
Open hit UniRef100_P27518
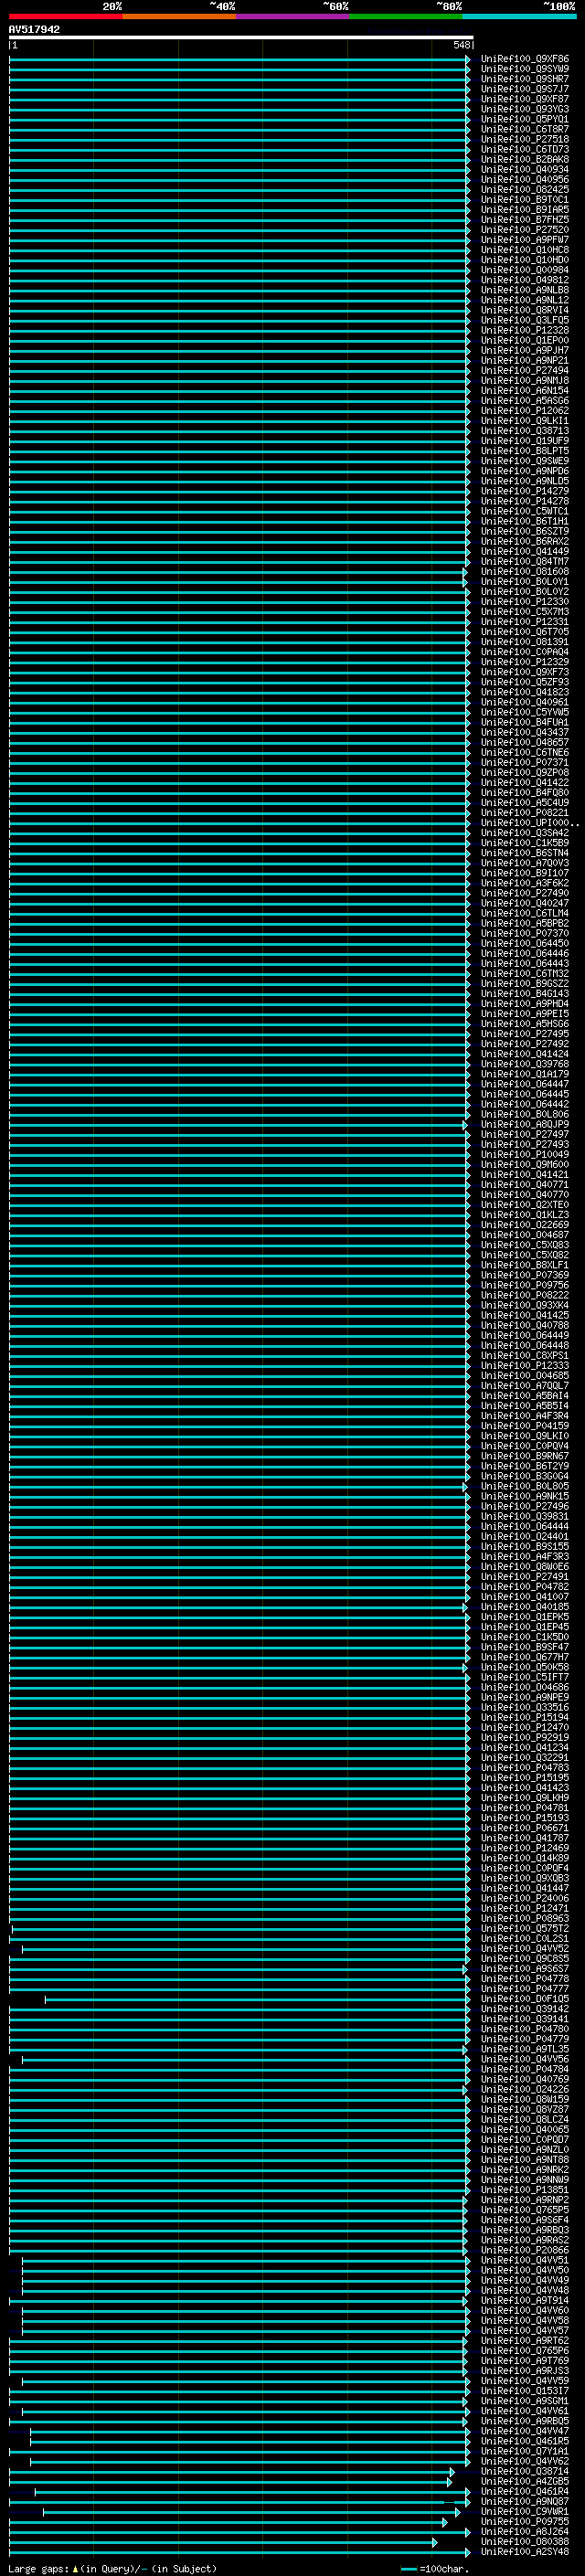pos(525,139)
